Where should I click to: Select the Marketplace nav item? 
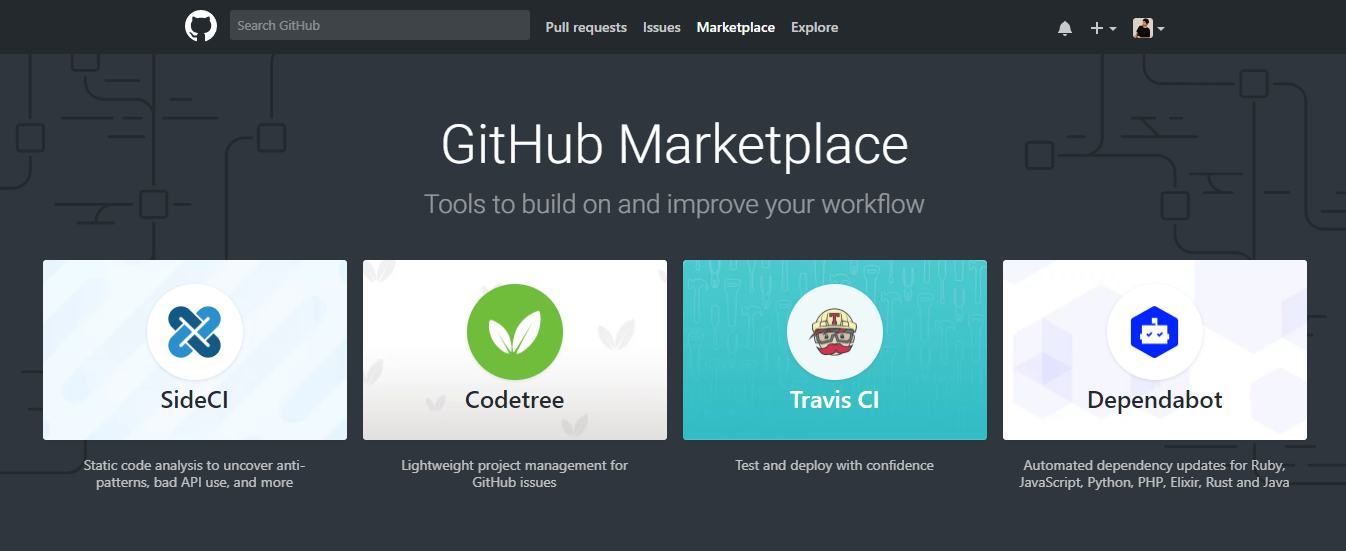(x=736, y=27)
